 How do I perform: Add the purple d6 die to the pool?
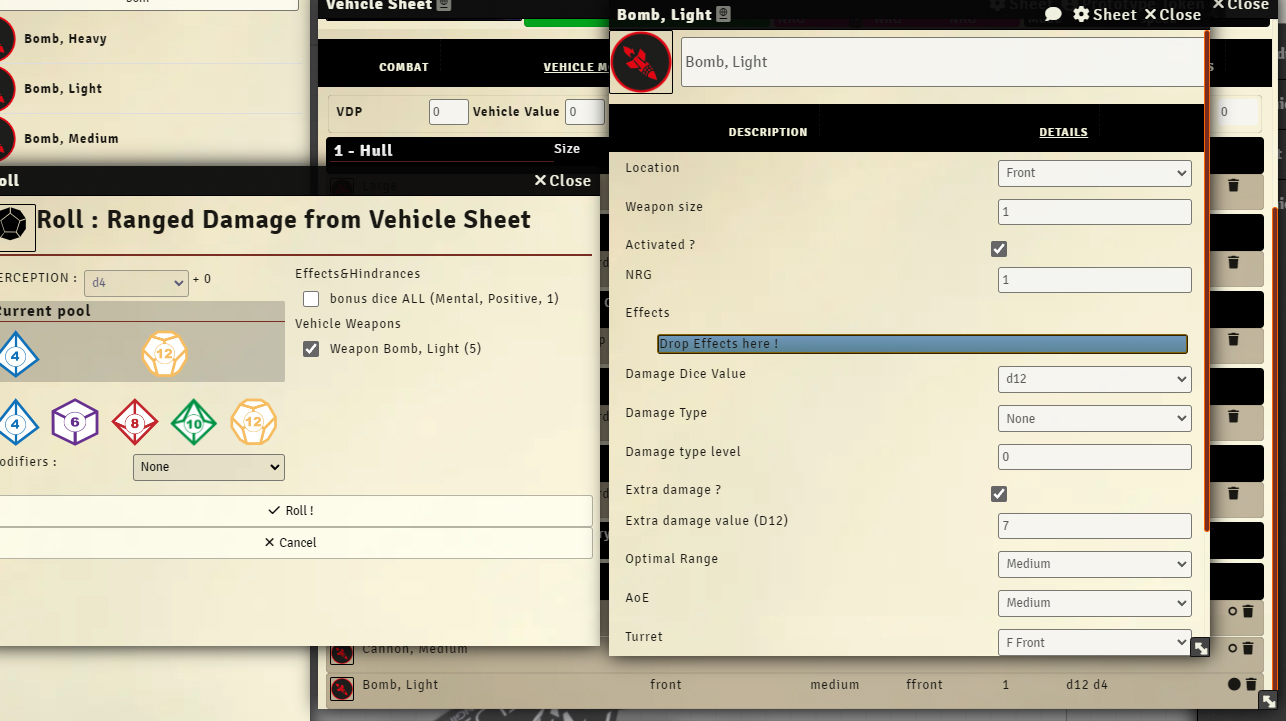click(x=75, y=422)
